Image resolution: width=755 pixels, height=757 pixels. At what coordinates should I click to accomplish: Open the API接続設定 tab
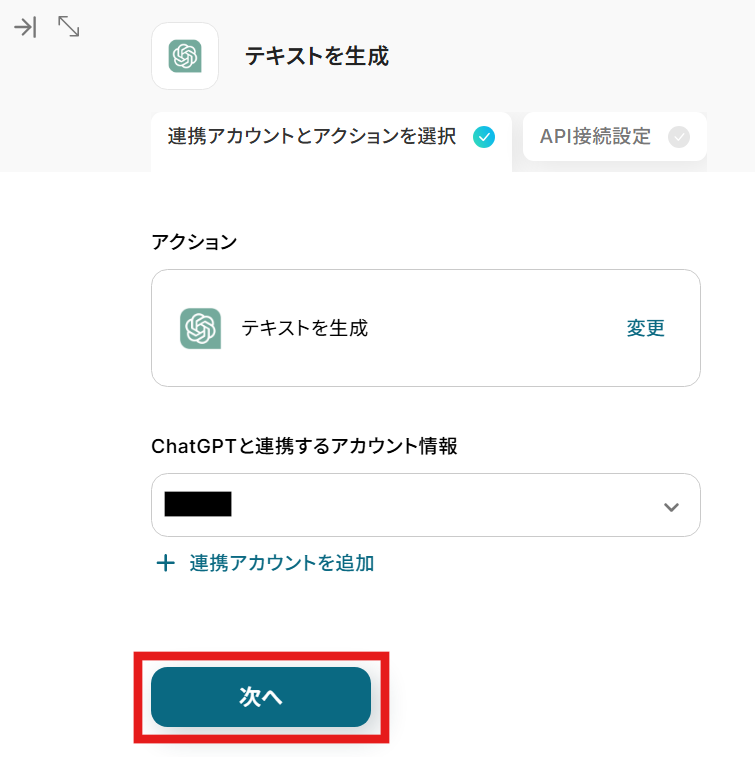pos(595,137)
